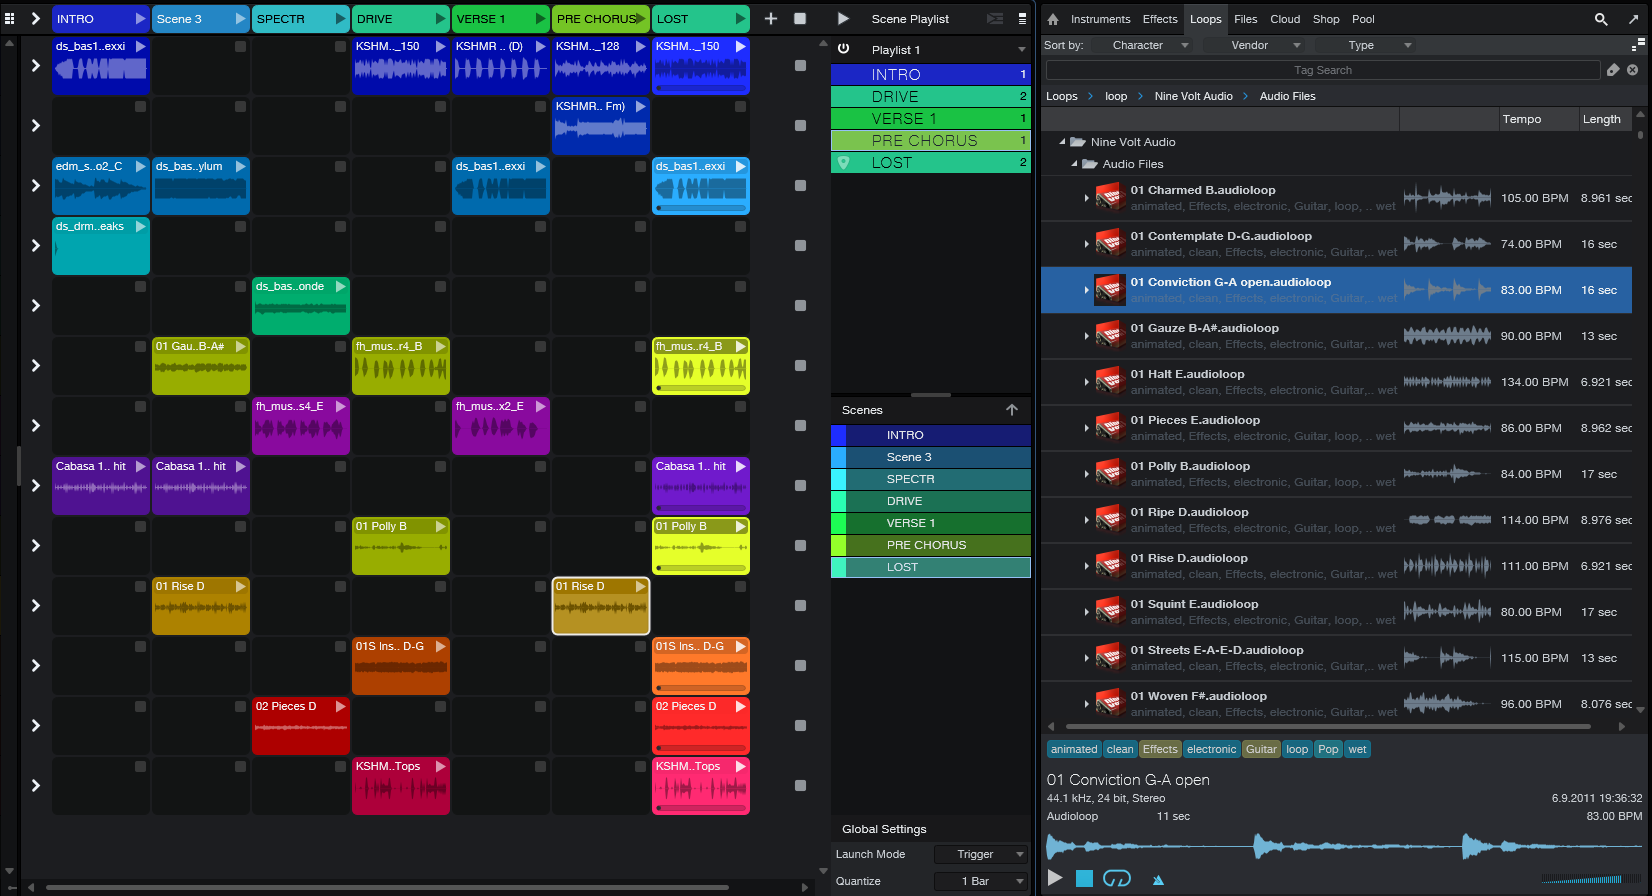Detach the browser with the arrow icon
The image size is (1652, 896).
pyautogui.click(x=1633, y=19)
